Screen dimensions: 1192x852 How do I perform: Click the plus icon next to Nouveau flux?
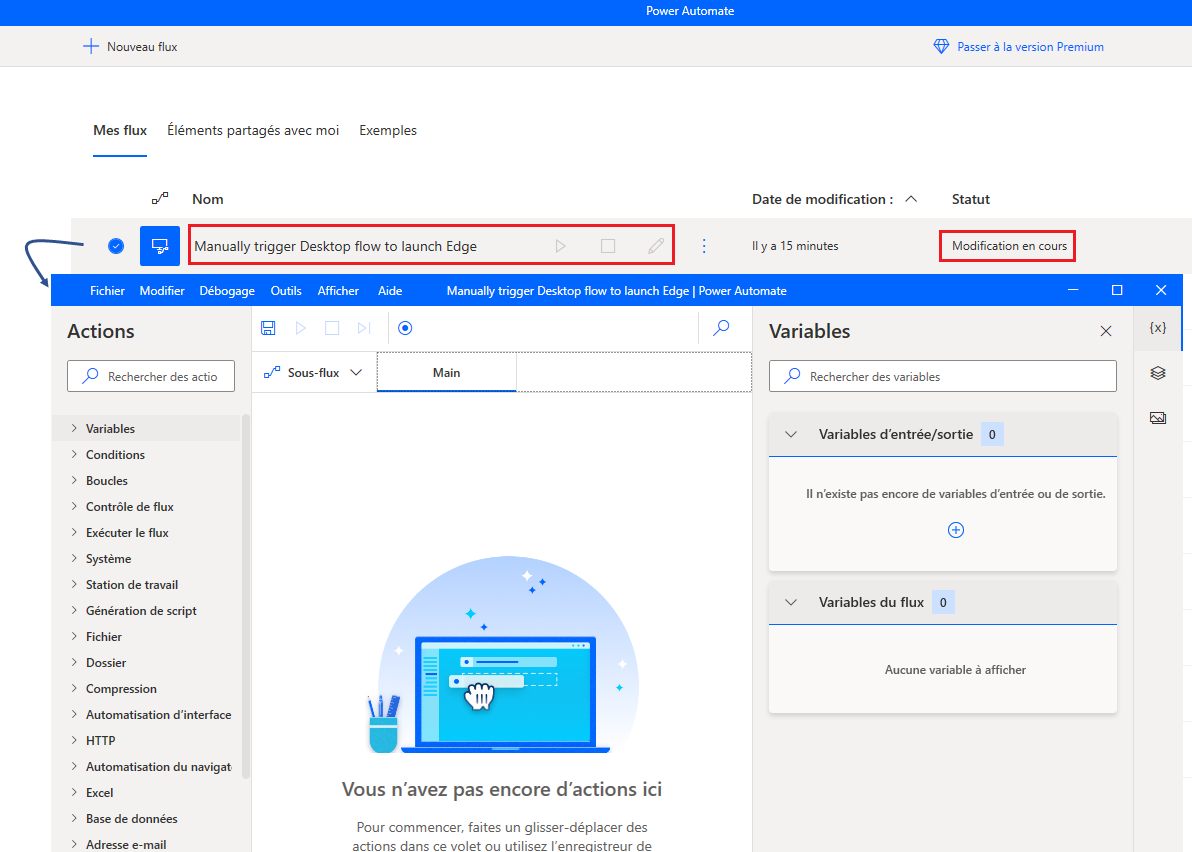point(90,46)
